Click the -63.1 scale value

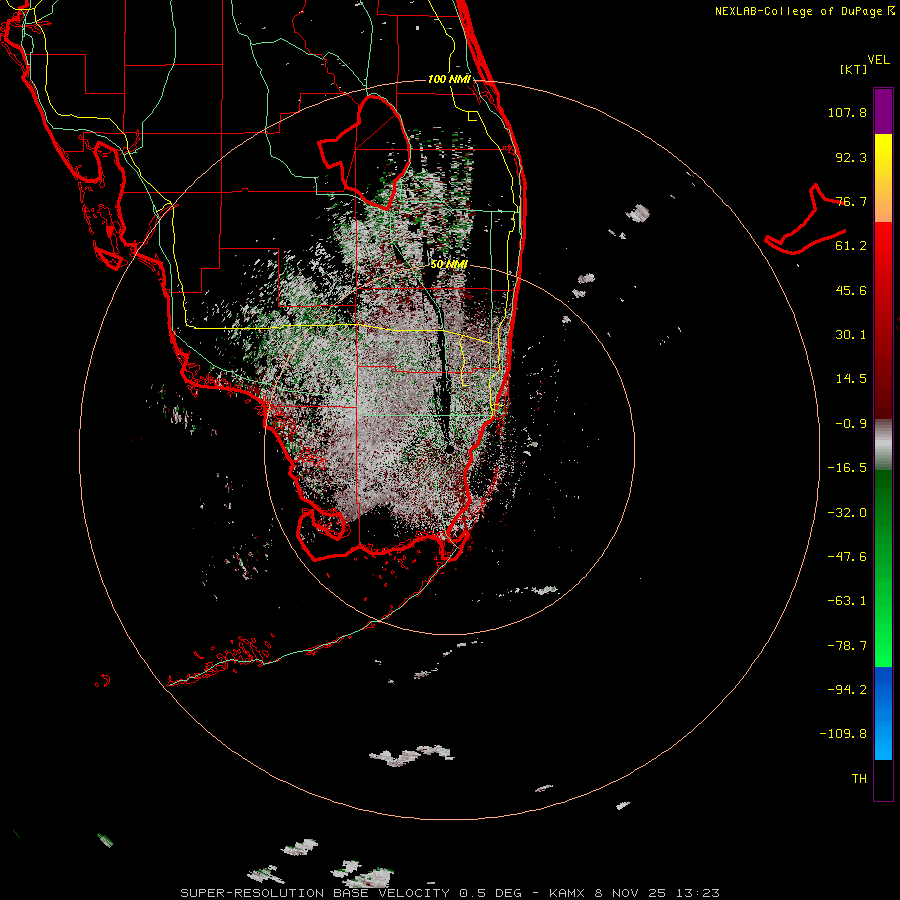pos(847,601)
